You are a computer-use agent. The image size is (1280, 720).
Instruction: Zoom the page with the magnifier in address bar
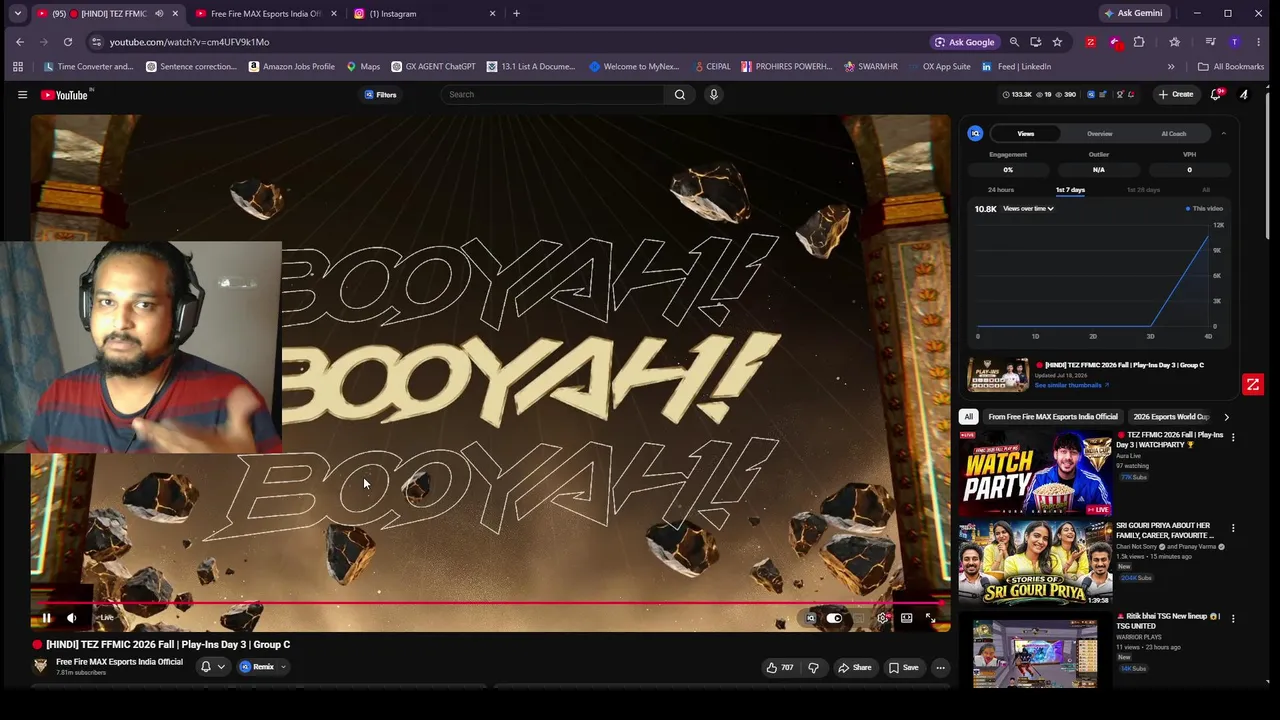coord(1014,42)
